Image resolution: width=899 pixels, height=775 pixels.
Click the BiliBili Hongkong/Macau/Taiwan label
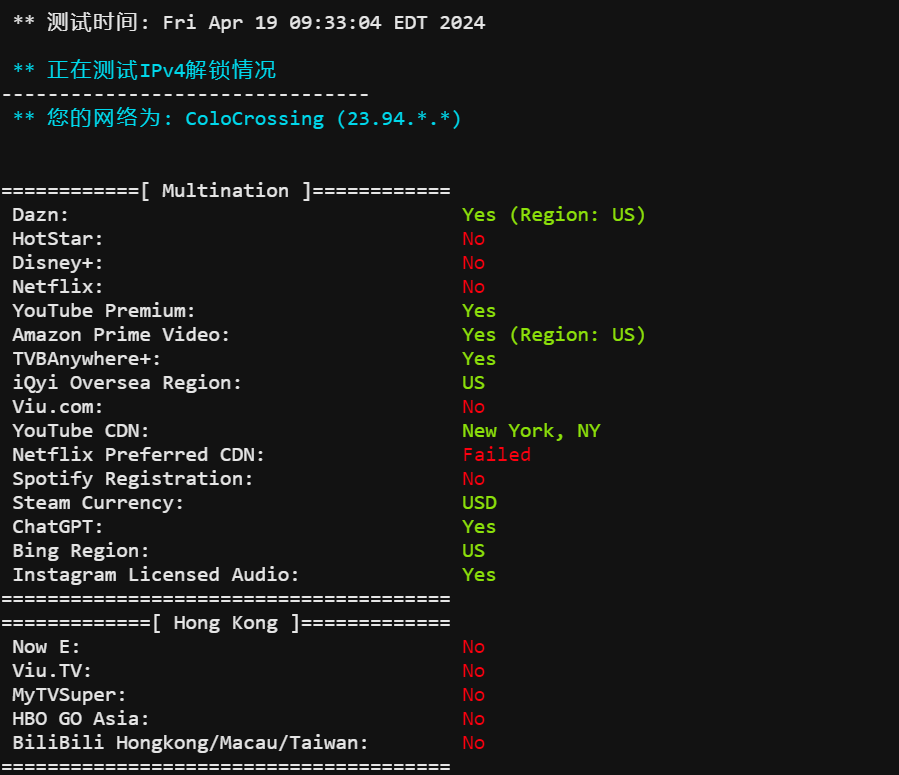point(190,743)
